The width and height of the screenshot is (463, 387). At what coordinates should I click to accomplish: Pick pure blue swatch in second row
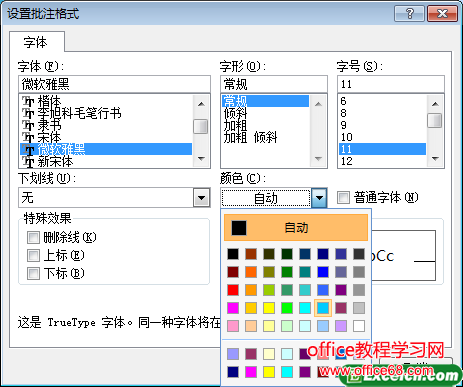pyautogui.click(x=323, y=272)
